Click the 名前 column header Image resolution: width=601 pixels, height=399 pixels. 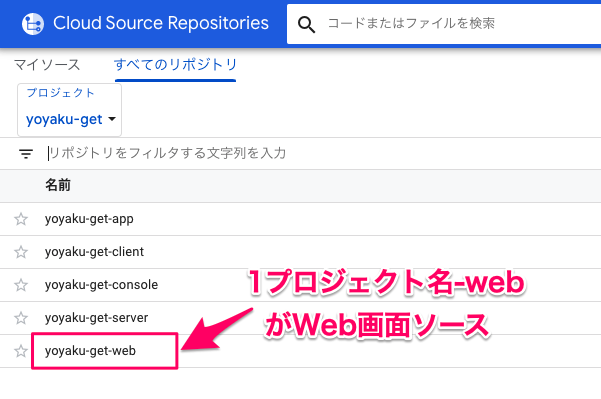click(x=58, y=185)
